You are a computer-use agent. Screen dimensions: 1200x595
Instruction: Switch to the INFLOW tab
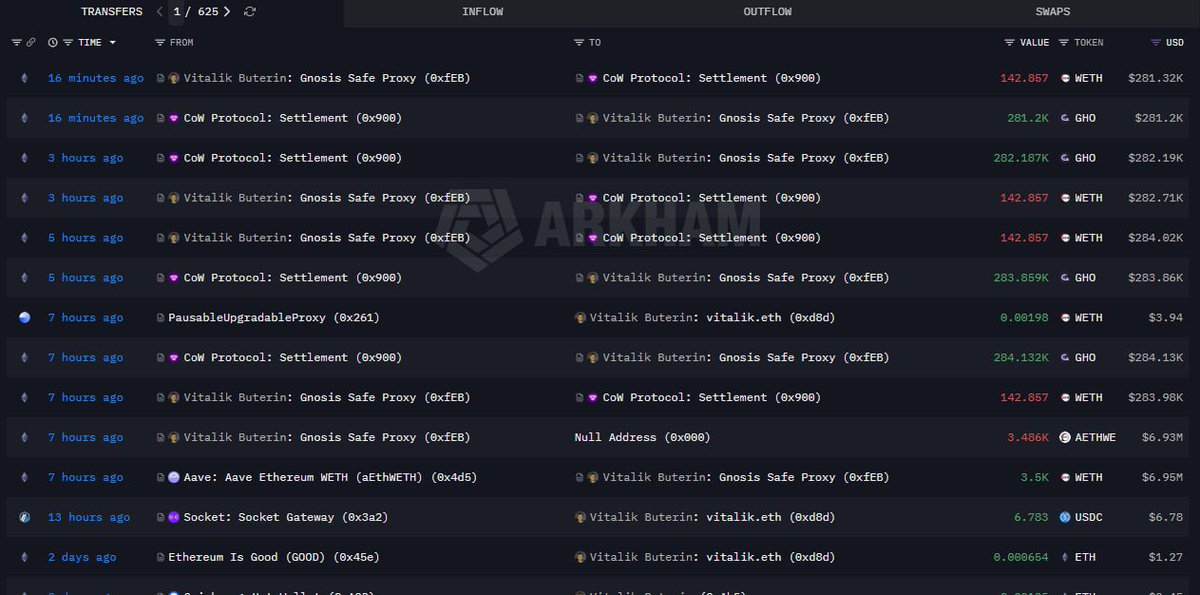pos(482,12)
